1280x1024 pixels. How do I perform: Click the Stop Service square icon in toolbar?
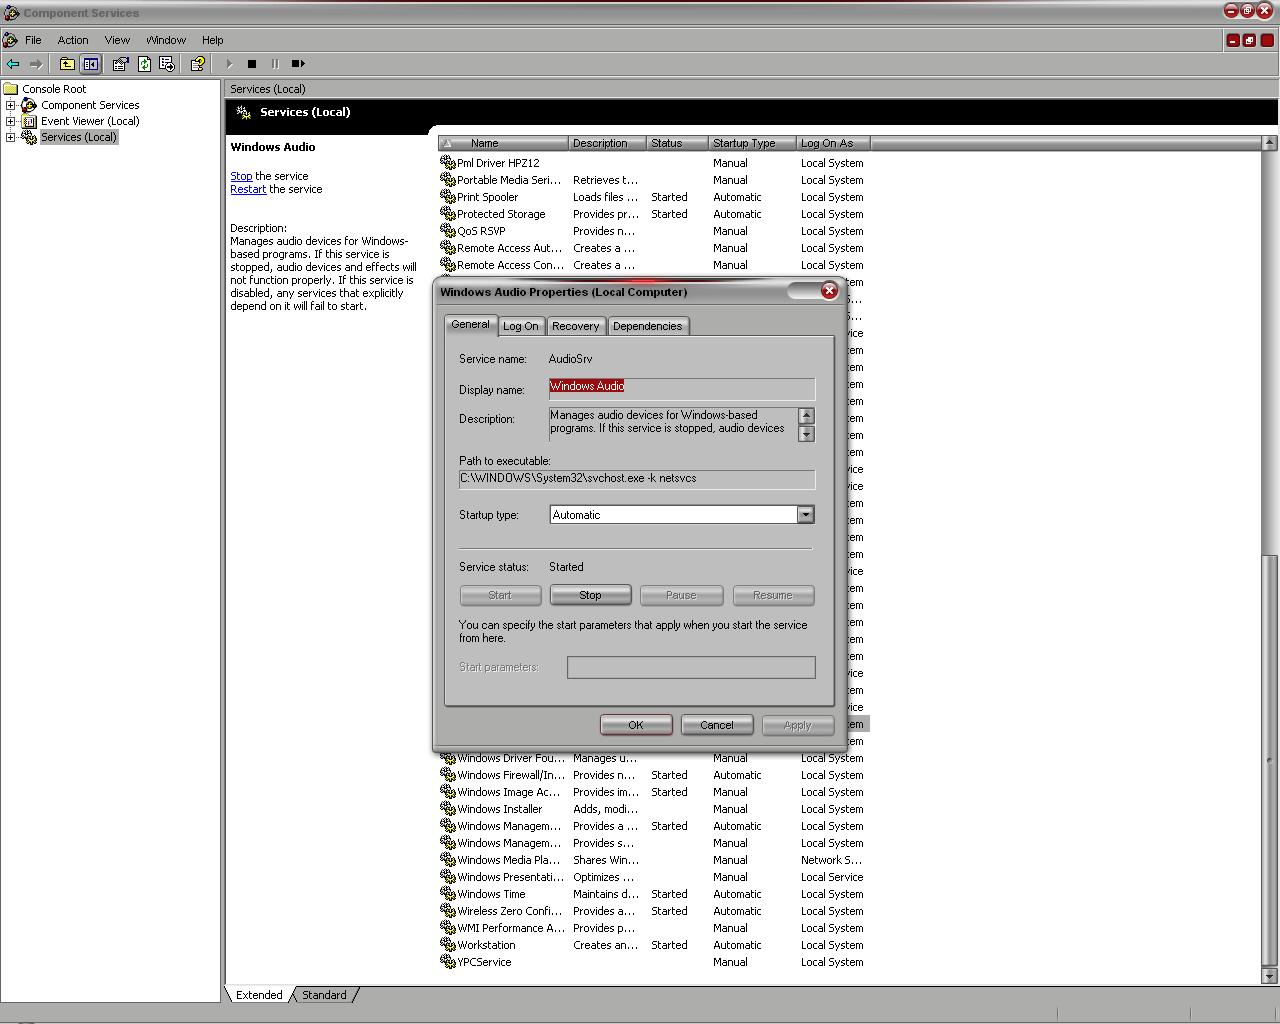tap(252, 64)
